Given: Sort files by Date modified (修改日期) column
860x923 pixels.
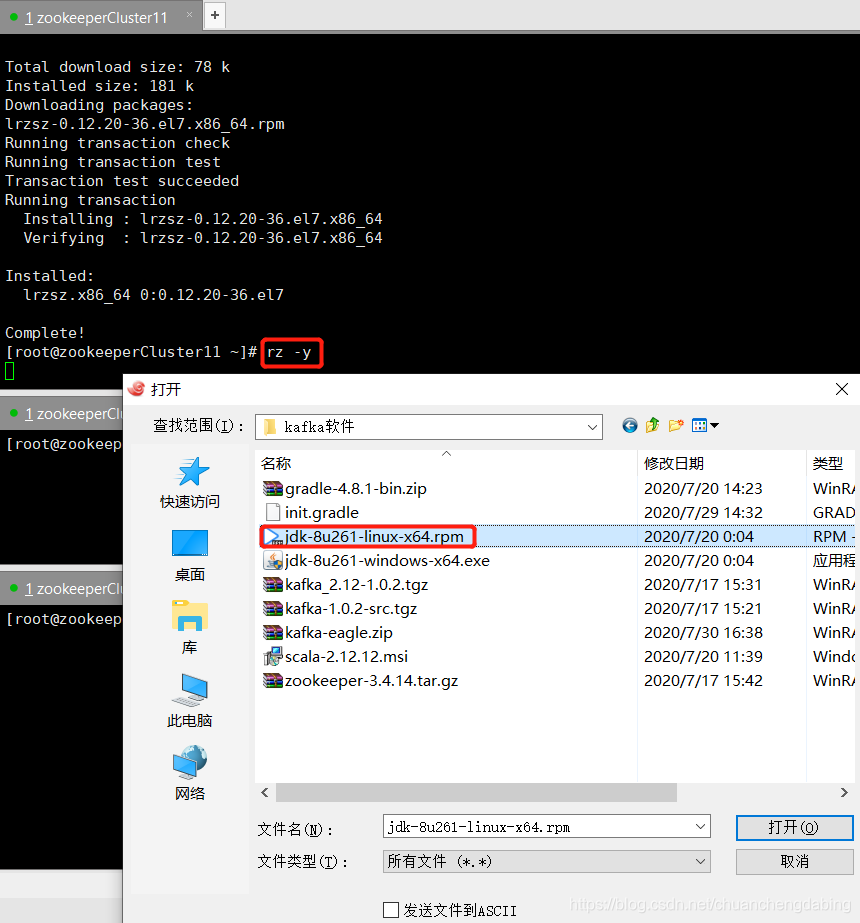Looking at the screenshot, I should (722, 463).
